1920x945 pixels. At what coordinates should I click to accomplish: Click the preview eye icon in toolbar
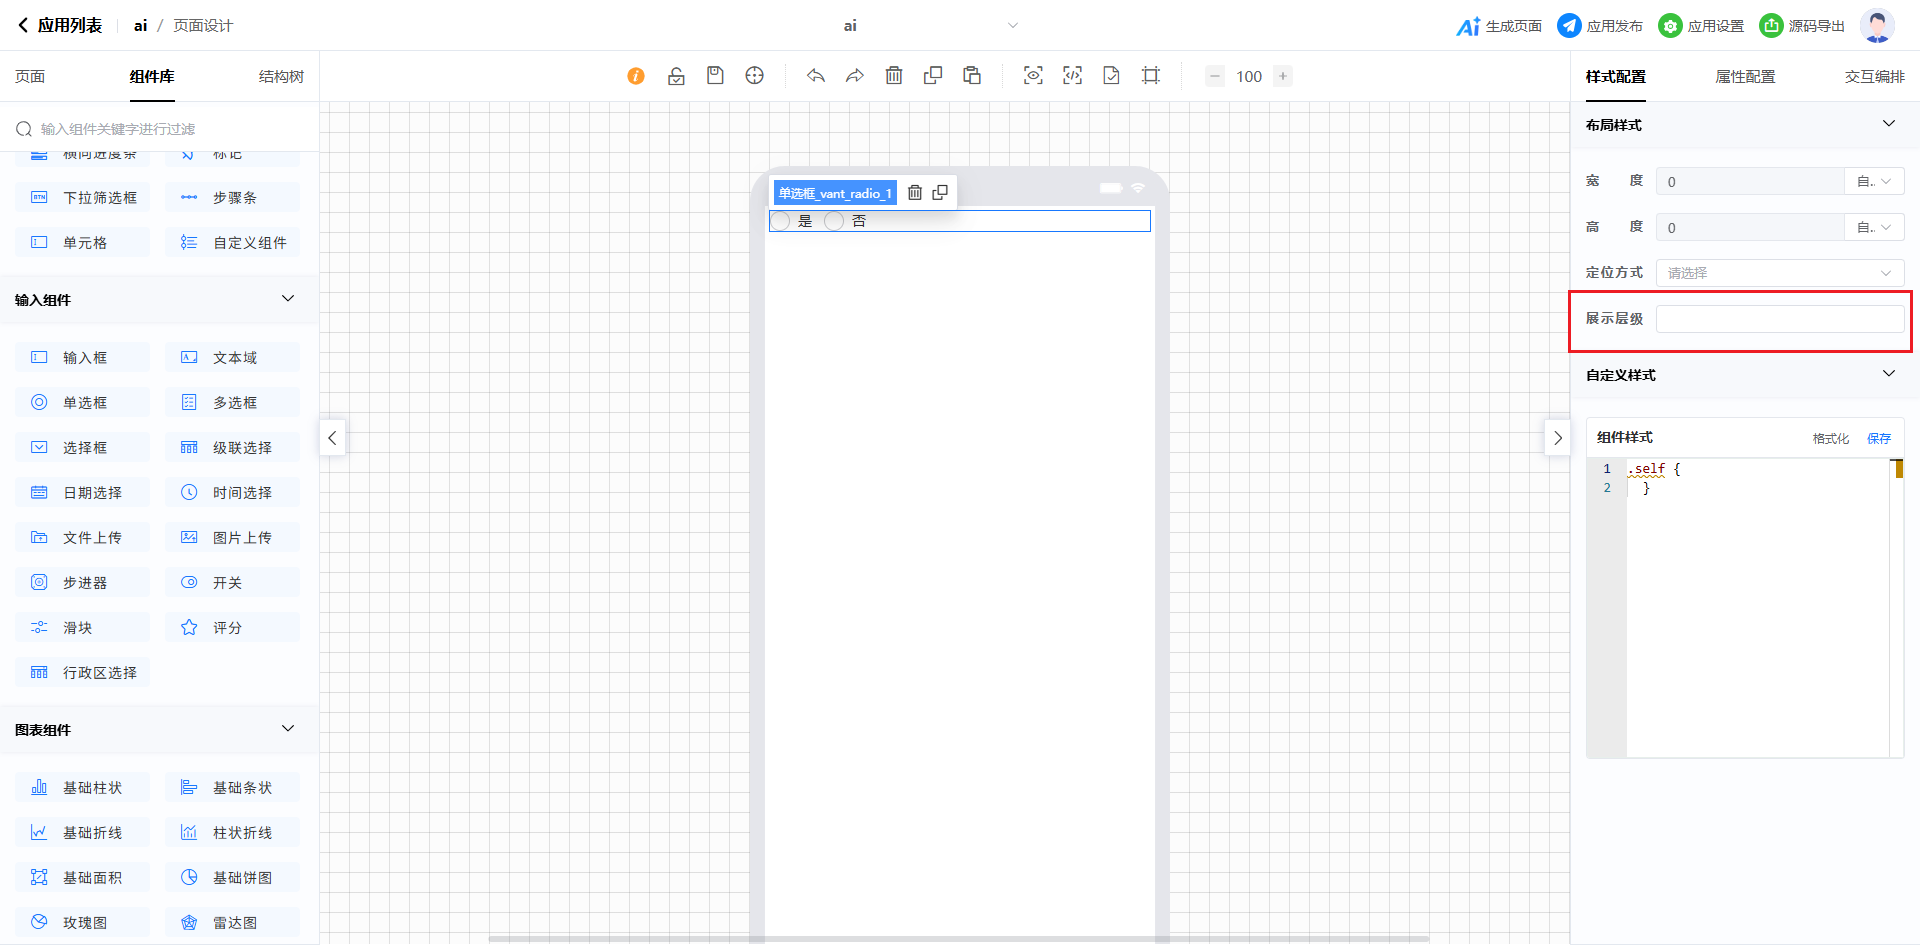[1033, 76]
